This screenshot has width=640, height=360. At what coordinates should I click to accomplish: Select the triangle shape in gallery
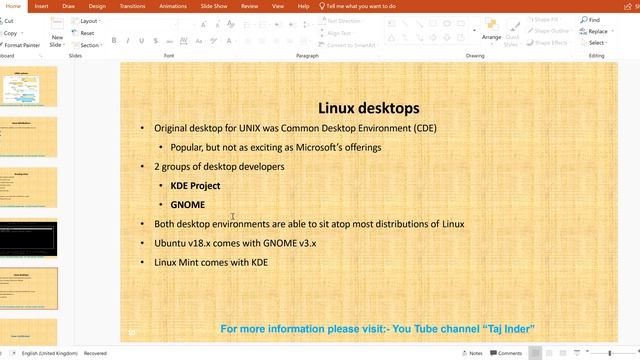[391, 38]
